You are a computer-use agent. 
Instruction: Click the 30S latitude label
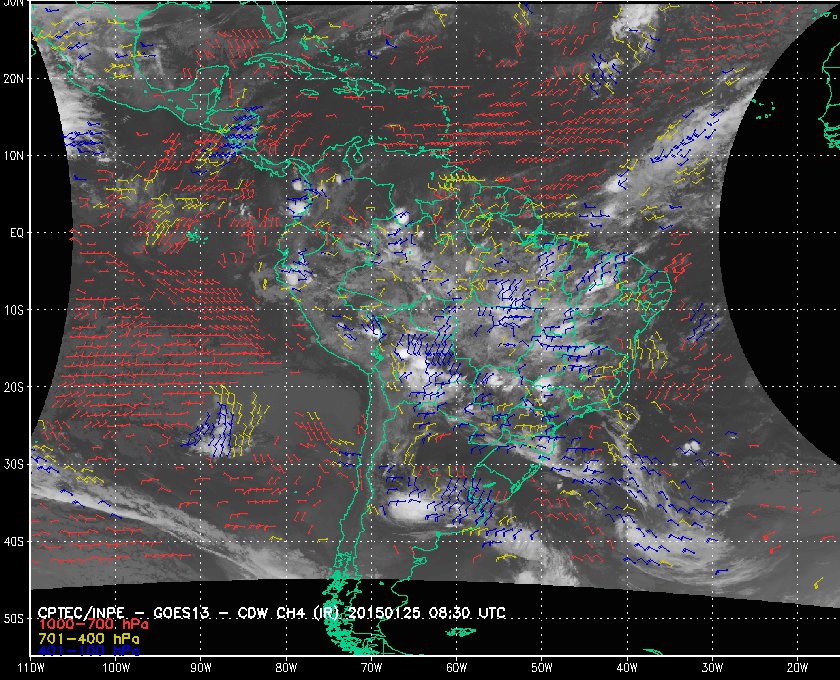point(14,465)
